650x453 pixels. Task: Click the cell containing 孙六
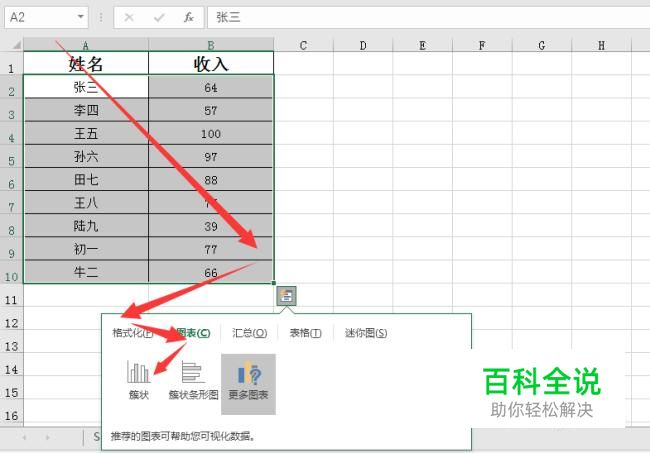(86, 156)
